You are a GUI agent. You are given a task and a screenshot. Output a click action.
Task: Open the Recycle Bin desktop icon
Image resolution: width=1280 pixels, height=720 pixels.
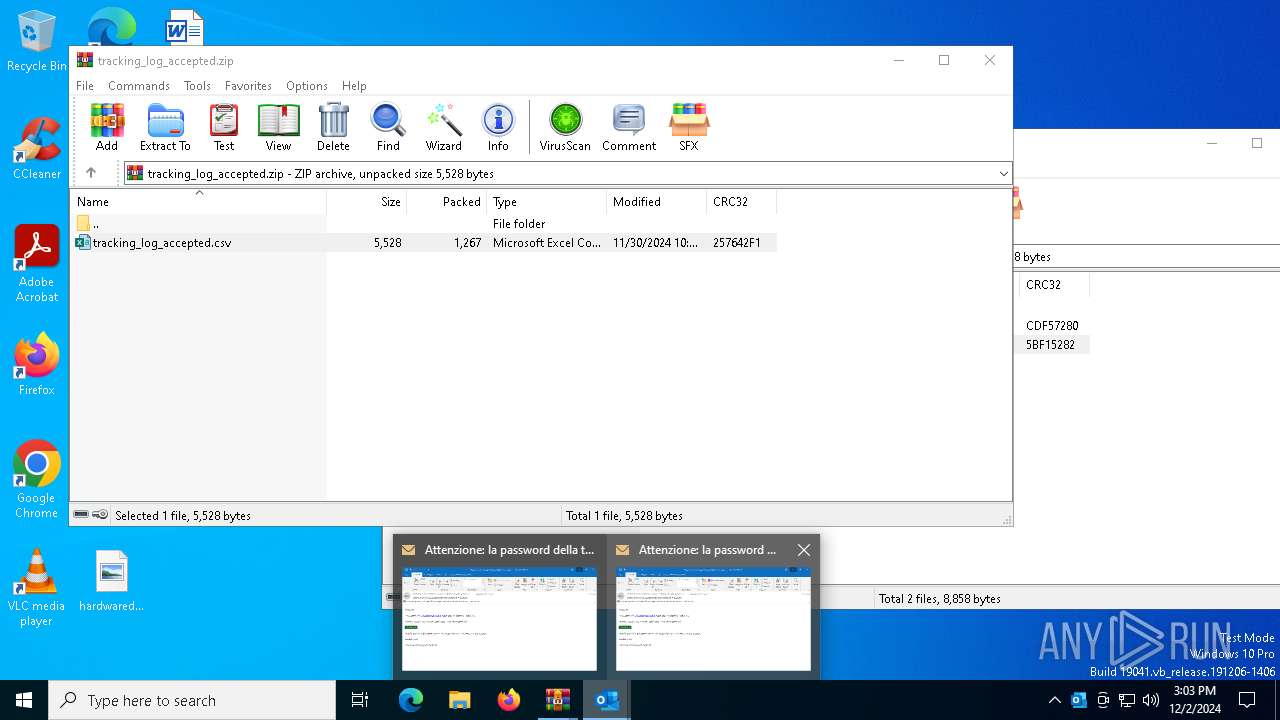[x=37, y=42]
